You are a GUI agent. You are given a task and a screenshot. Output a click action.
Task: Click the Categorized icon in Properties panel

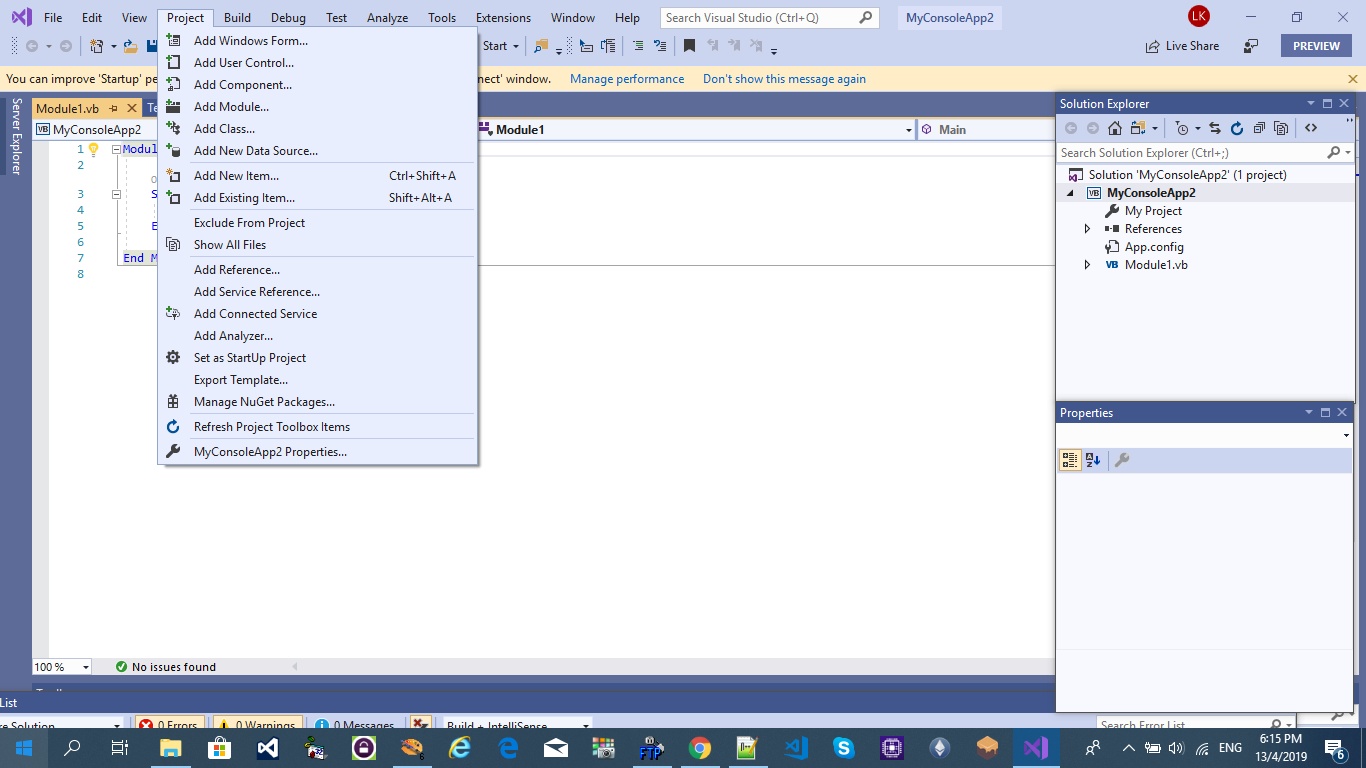click(1070, 460)
